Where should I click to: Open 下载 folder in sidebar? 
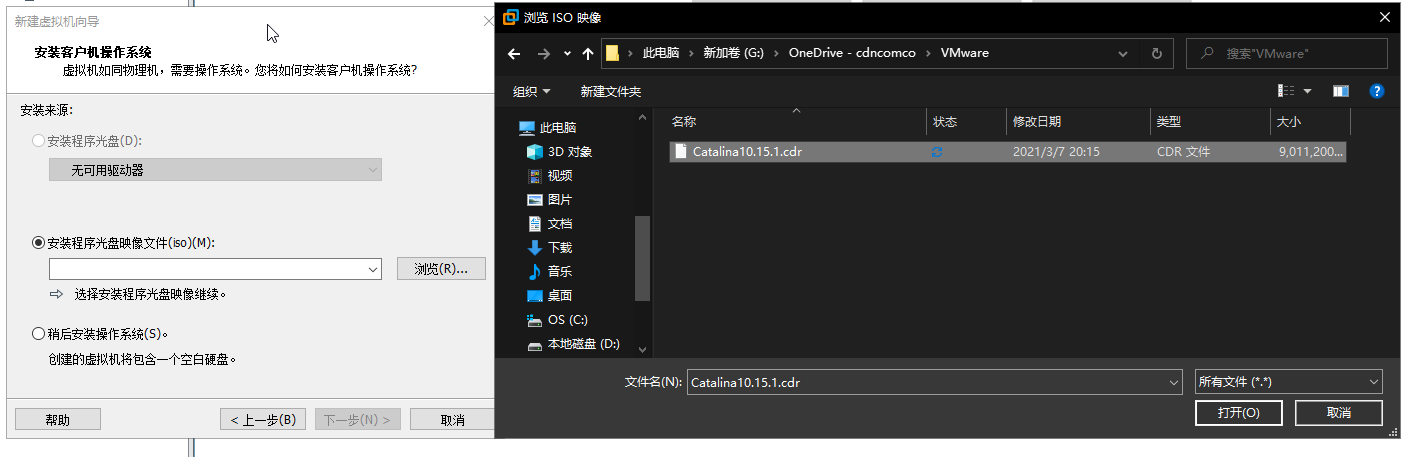(559, 248)
